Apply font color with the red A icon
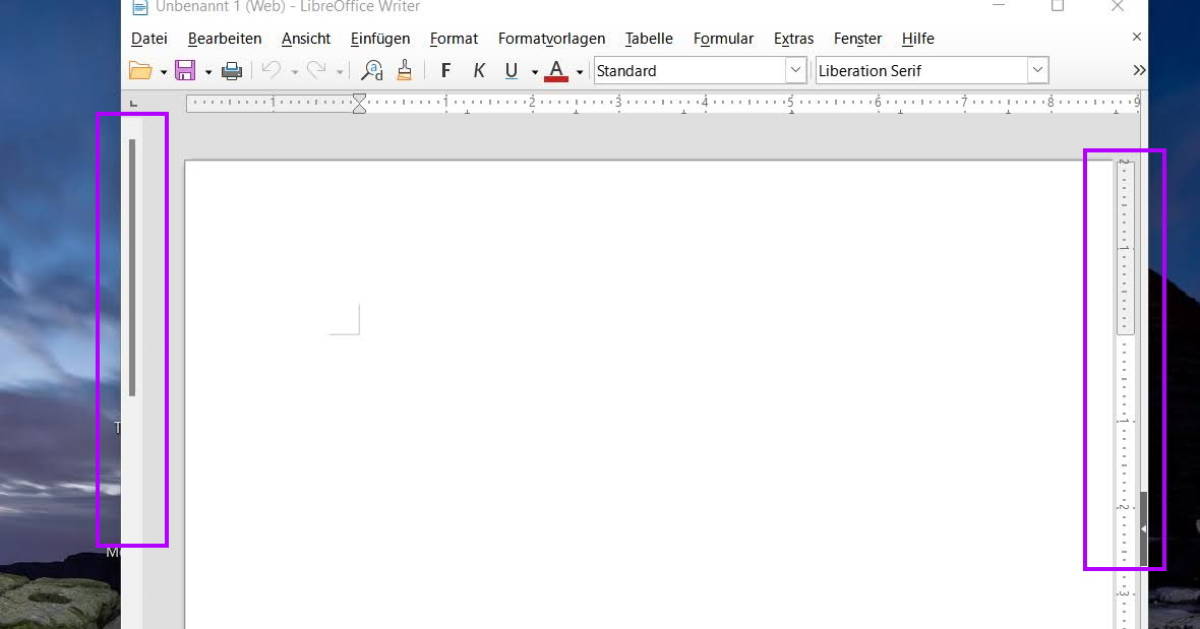This screenshot has height=629, width=1200. tap(556, 70)
